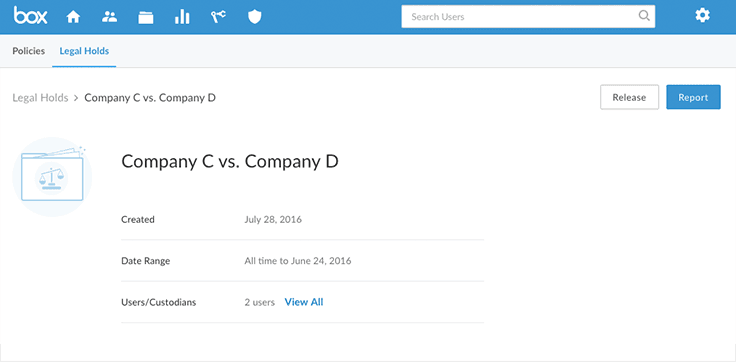Image resolution: width=736 pixels, height=364 pixels.
Task: Open the Users and Groups icon
Action: click(109, 17)
